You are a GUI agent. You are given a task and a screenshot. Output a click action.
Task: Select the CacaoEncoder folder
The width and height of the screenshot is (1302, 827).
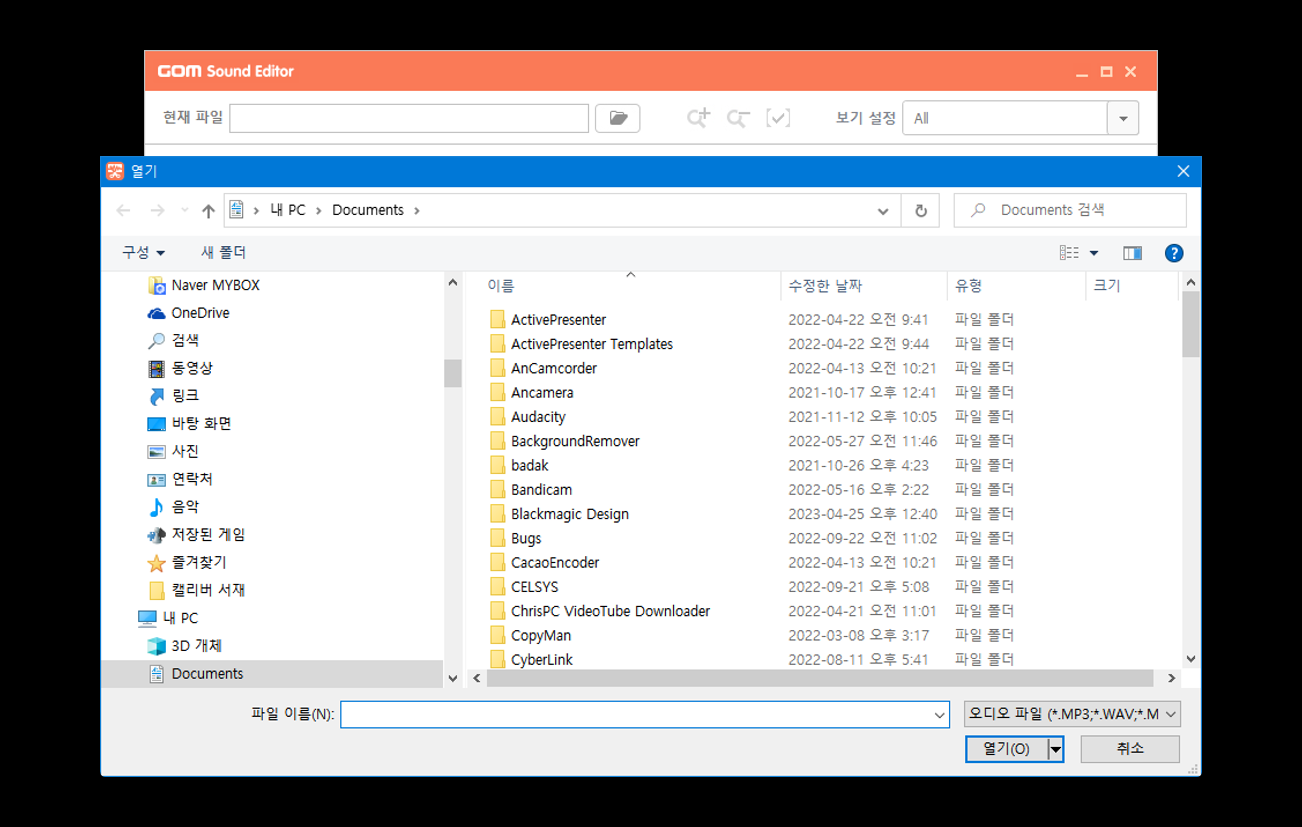click(555, 562)
